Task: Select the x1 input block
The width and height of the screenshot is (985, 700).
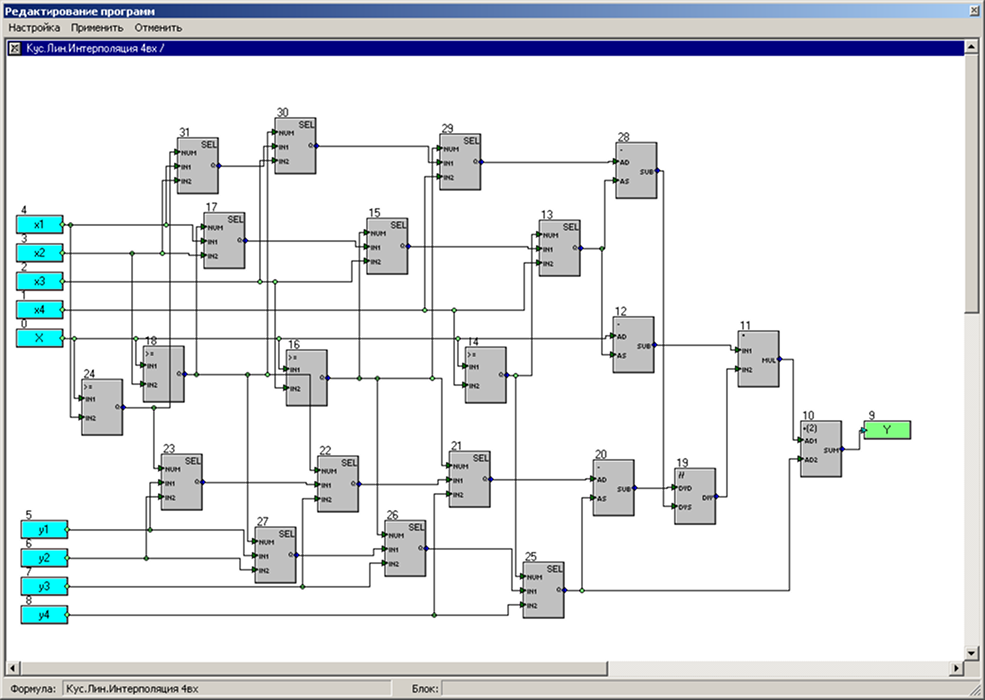Action: click(x=40, y=225)
